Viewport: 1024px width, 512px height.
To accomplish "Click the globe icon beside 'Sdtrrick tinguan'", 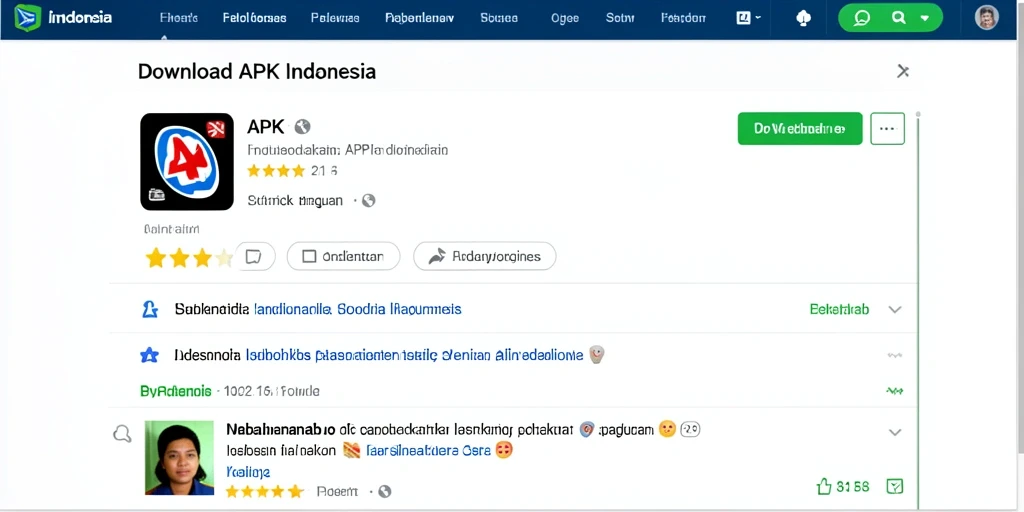I will pos(368,200).
